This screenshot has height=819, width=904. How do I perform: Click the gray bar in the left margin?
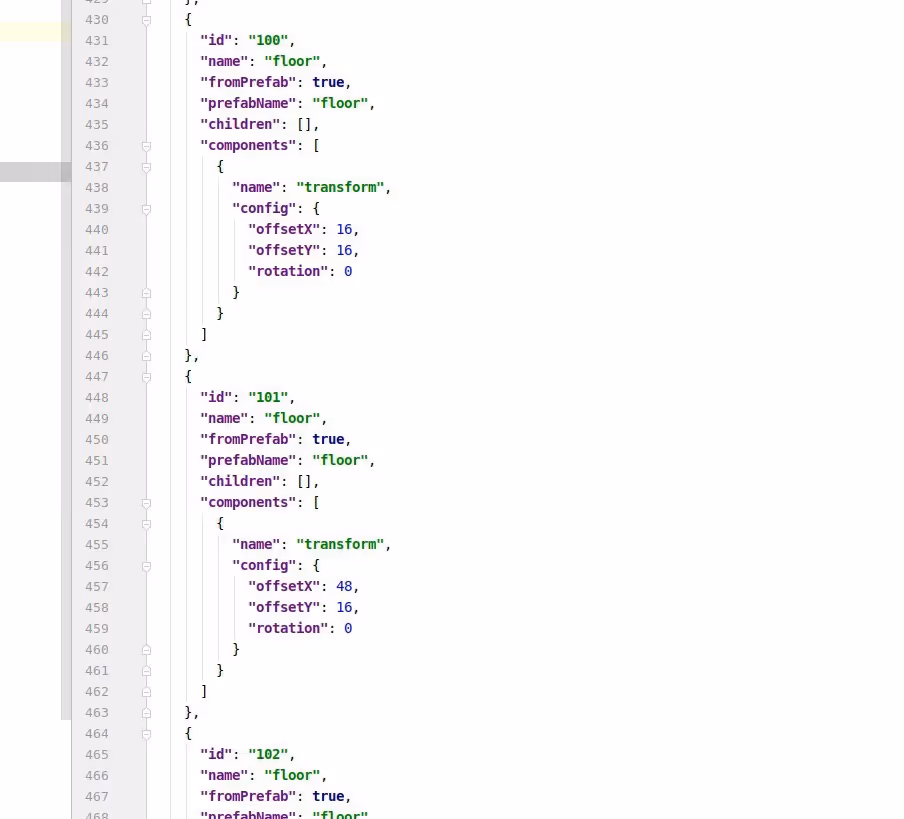point(35,172)
